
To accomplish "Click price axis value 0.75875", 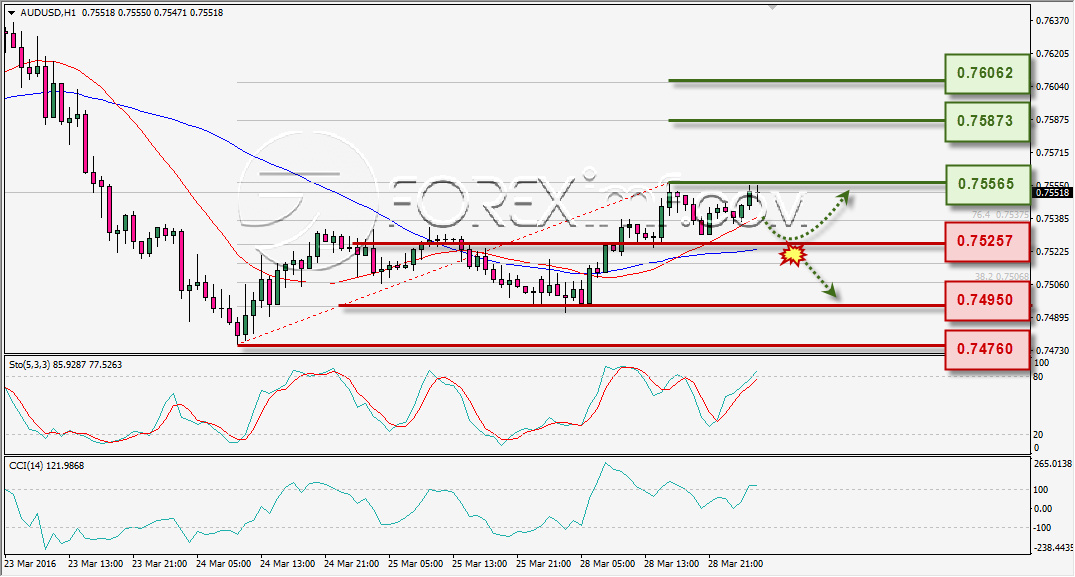I will click(1052, 119).
